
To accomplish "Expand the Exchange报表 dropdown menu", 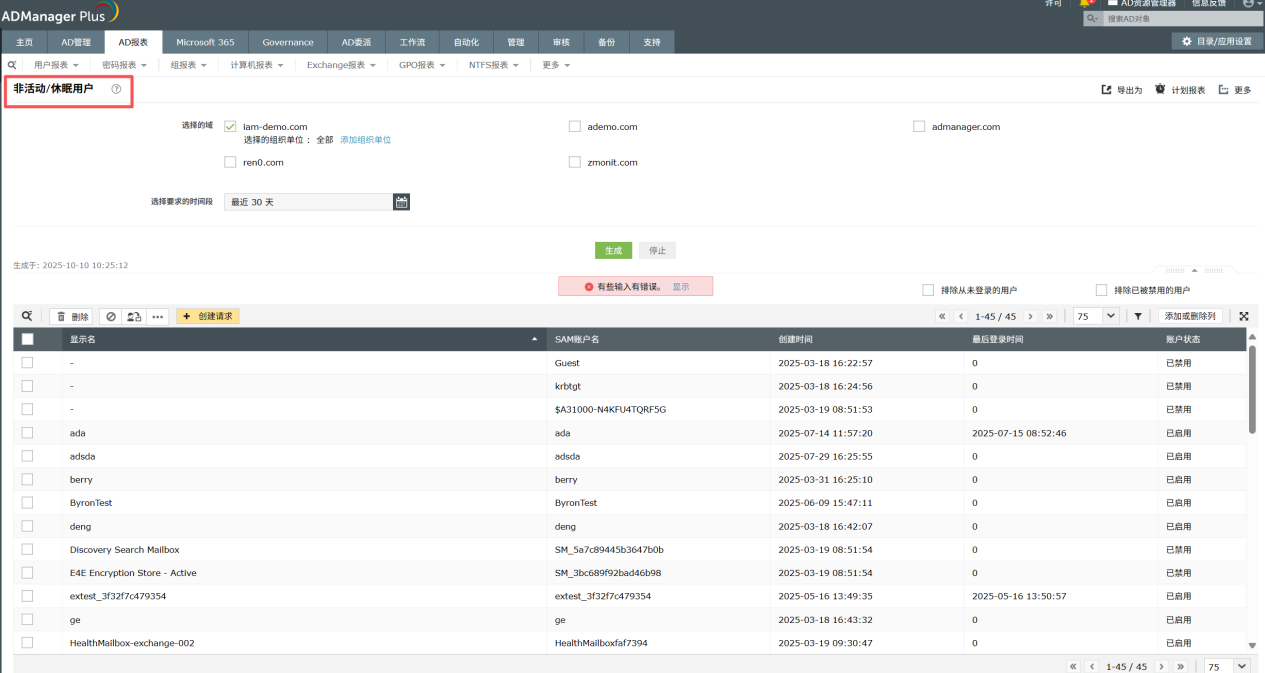I will point(341,65).
